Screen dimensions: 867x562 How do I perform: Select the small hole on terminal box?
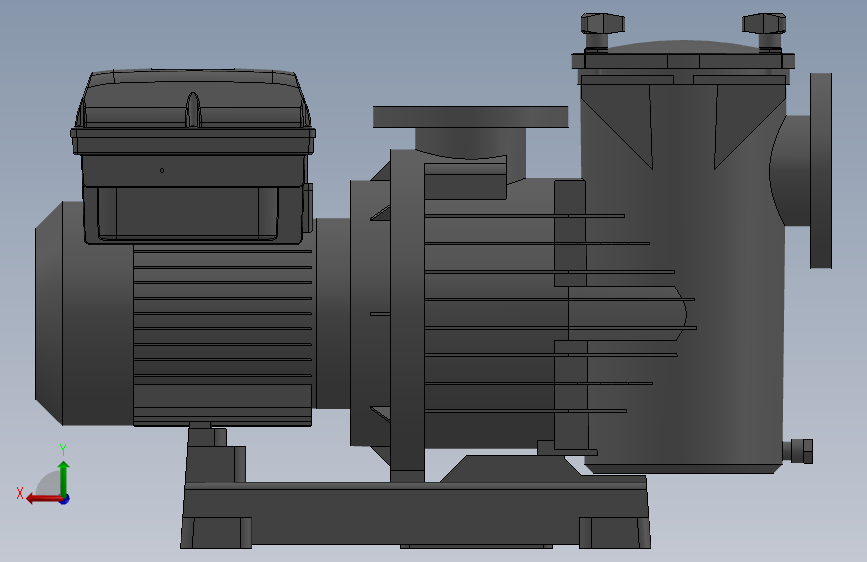(162, 170)
